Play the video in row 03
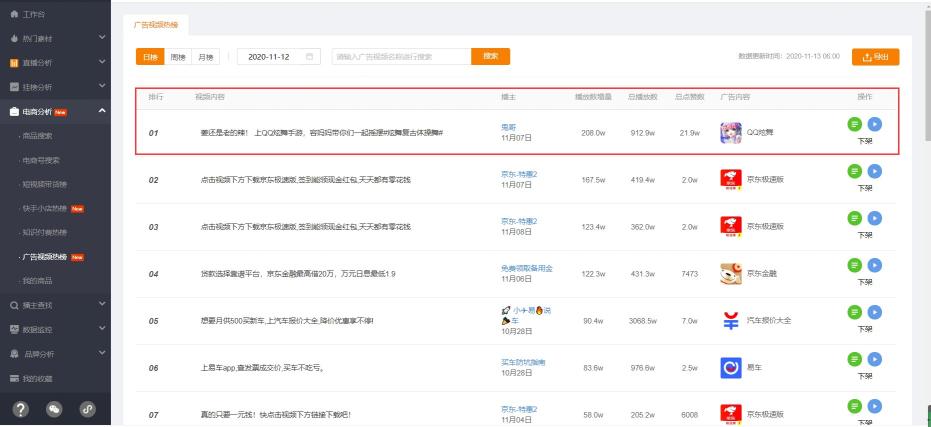Viewport: 931px width, 427px height. pos(875,218)
